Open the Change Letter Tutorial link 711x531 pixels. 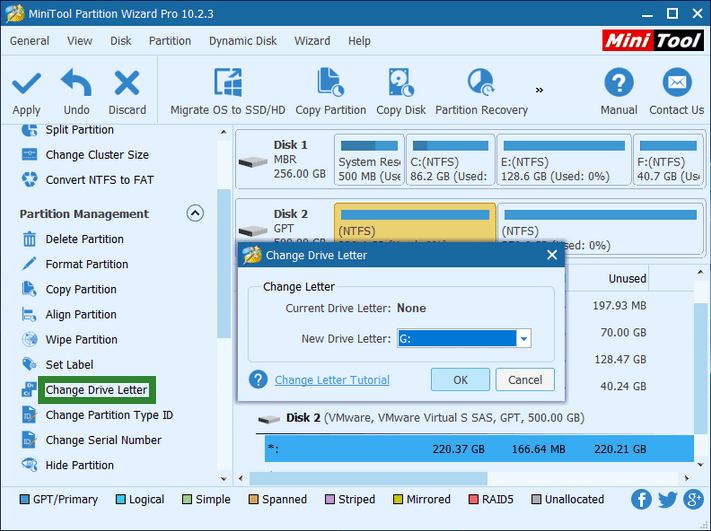click(332, 380)
